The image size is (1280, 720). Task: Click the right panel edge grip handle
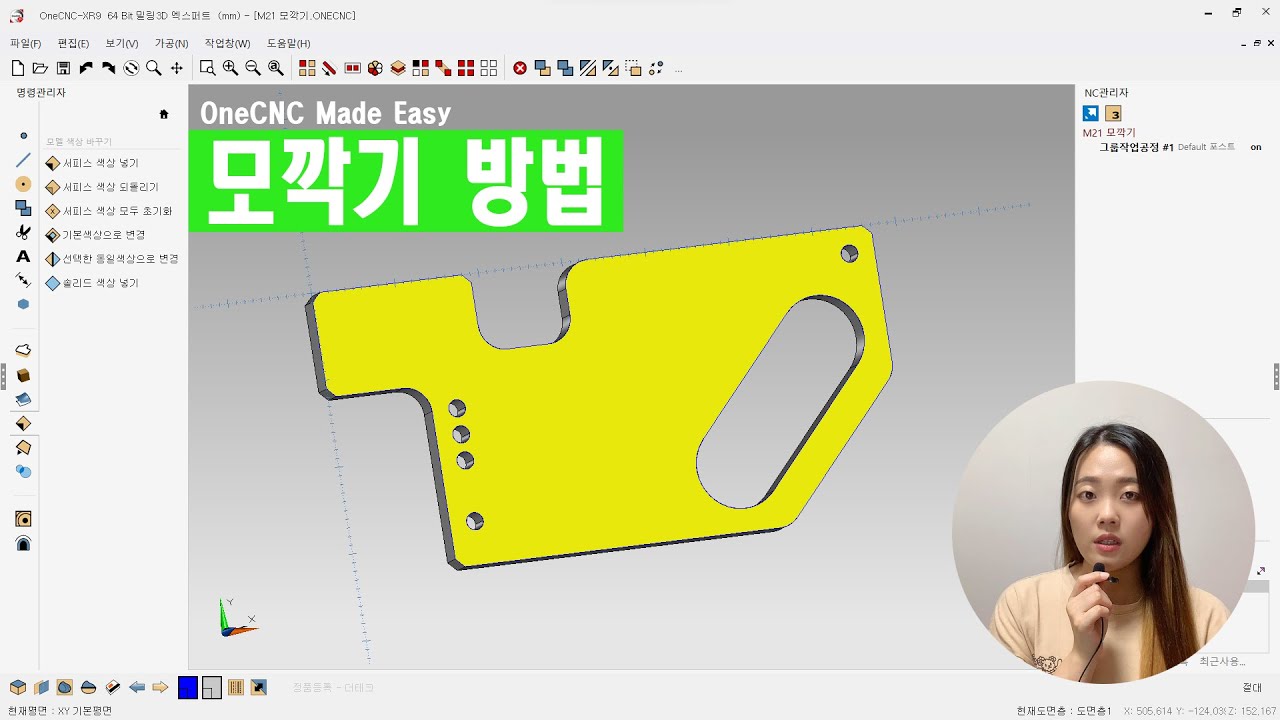(1276, 376)
